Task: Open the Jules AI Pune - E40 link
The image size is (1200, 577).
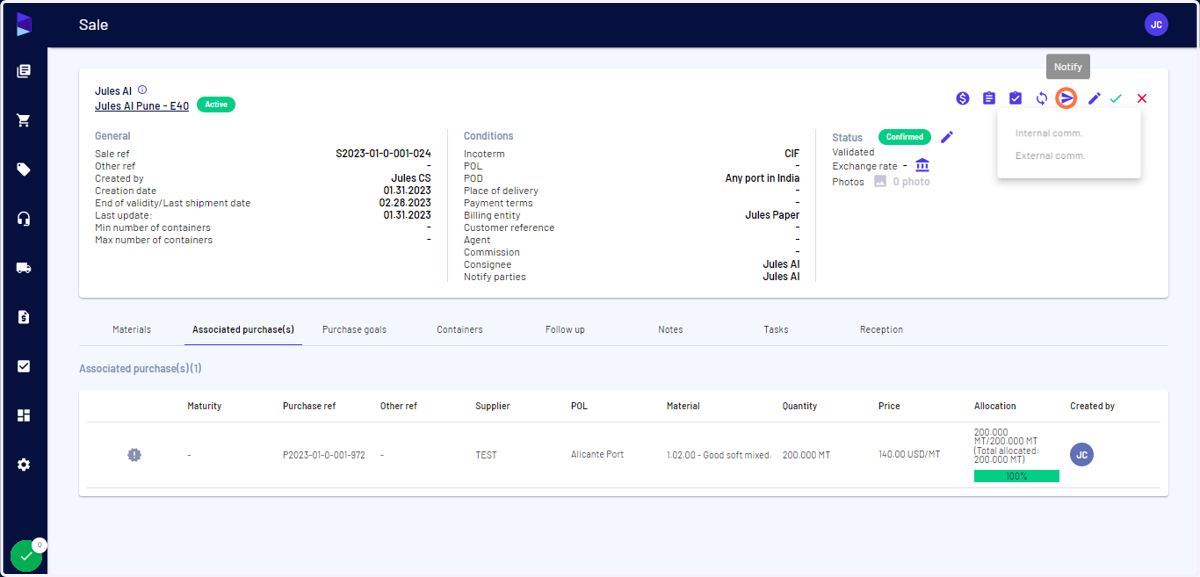Action: (142, 106)
